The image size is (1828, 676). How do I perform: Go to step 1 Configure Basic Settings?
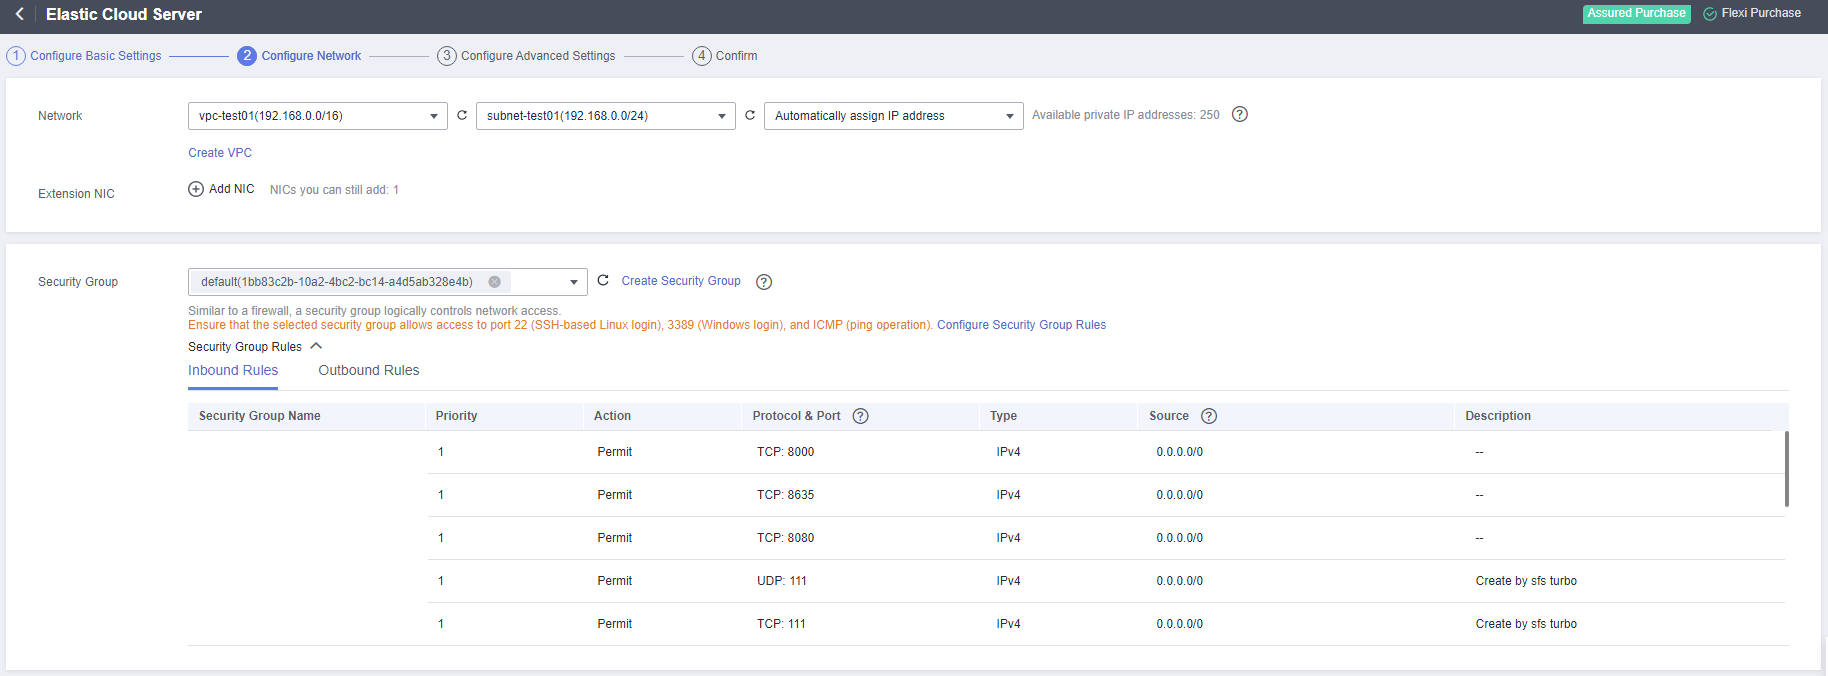[x=85, y=56]
